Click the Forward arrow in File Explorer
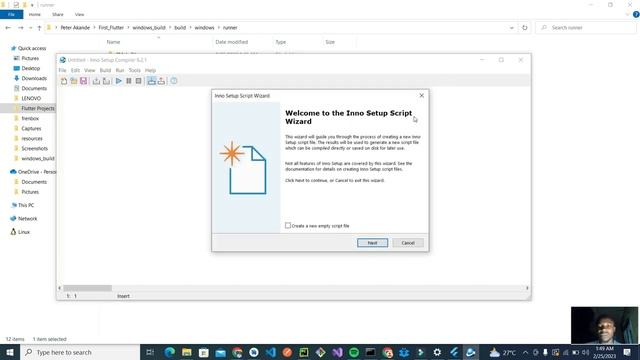The height and width of the screenshot is (360, 640). (20, 28)
